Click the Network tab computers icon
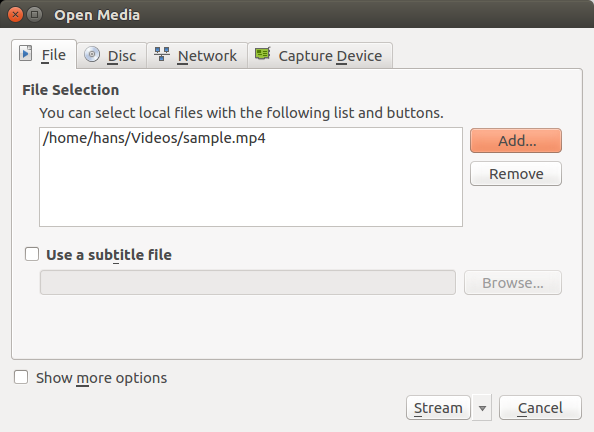594x432 pixels. pyautogui.click(x=162, y=54)
